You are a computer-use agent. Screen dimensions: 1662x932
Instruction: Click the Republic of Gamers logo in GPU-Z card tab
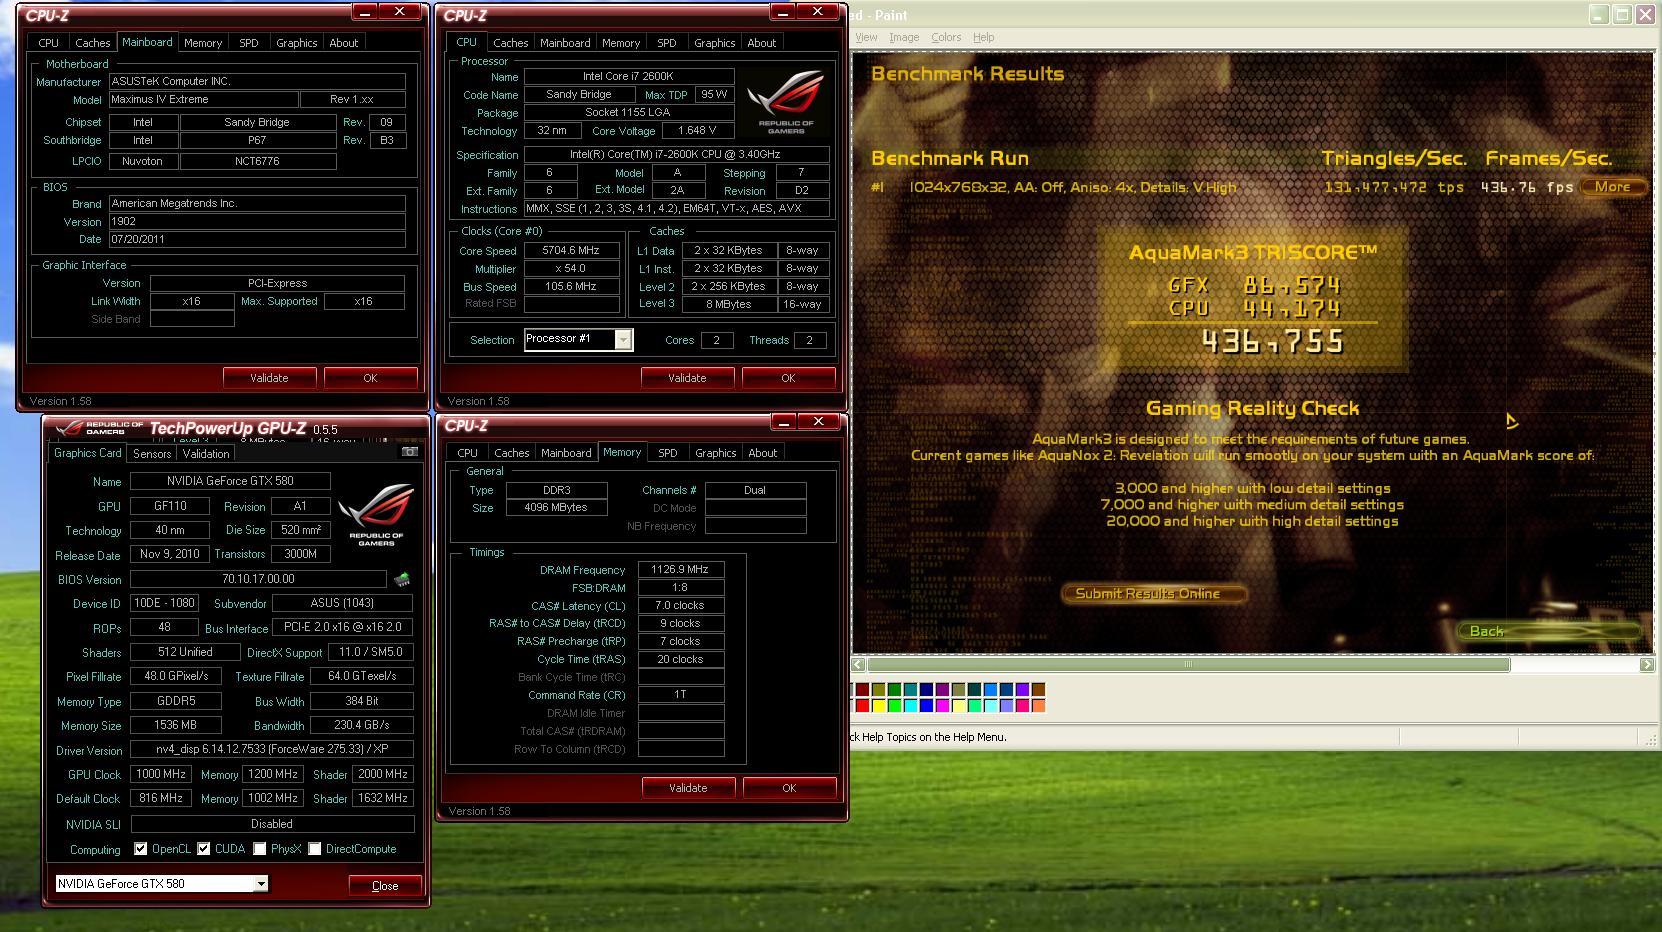376,514
